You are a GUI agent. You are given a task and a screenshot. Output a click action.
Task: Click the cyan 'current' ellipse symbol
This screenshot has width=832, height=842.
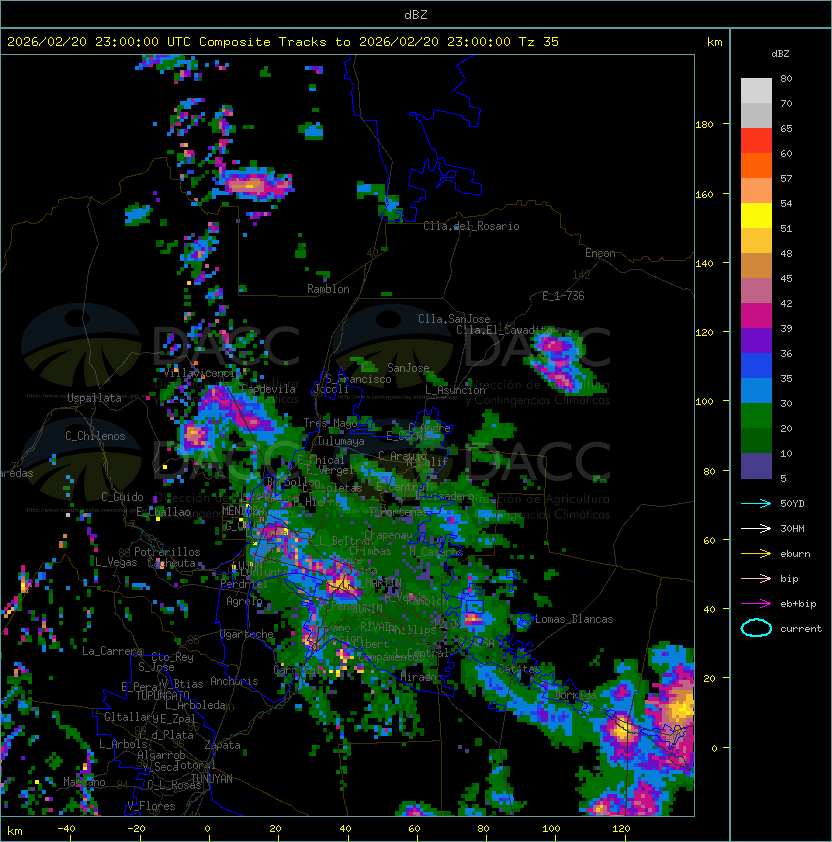756,628
